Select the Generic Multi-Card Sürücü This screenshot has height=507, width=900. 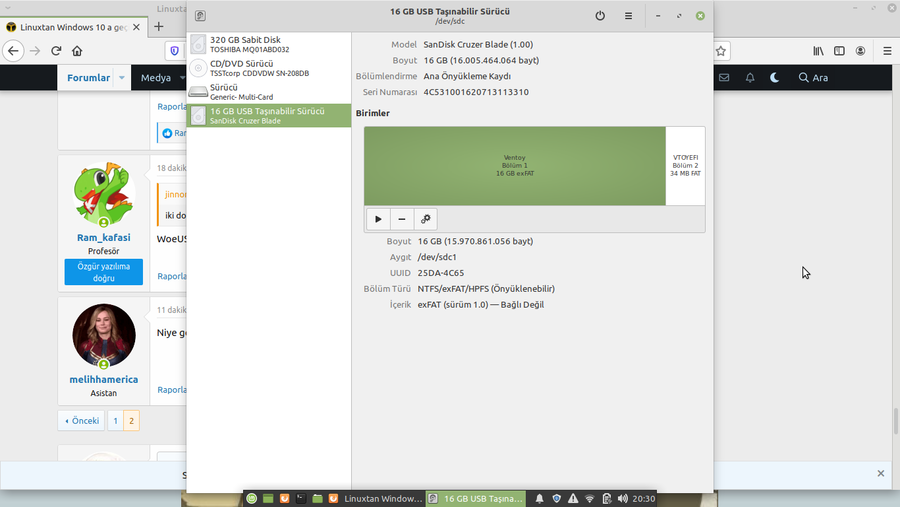(269, 92)
